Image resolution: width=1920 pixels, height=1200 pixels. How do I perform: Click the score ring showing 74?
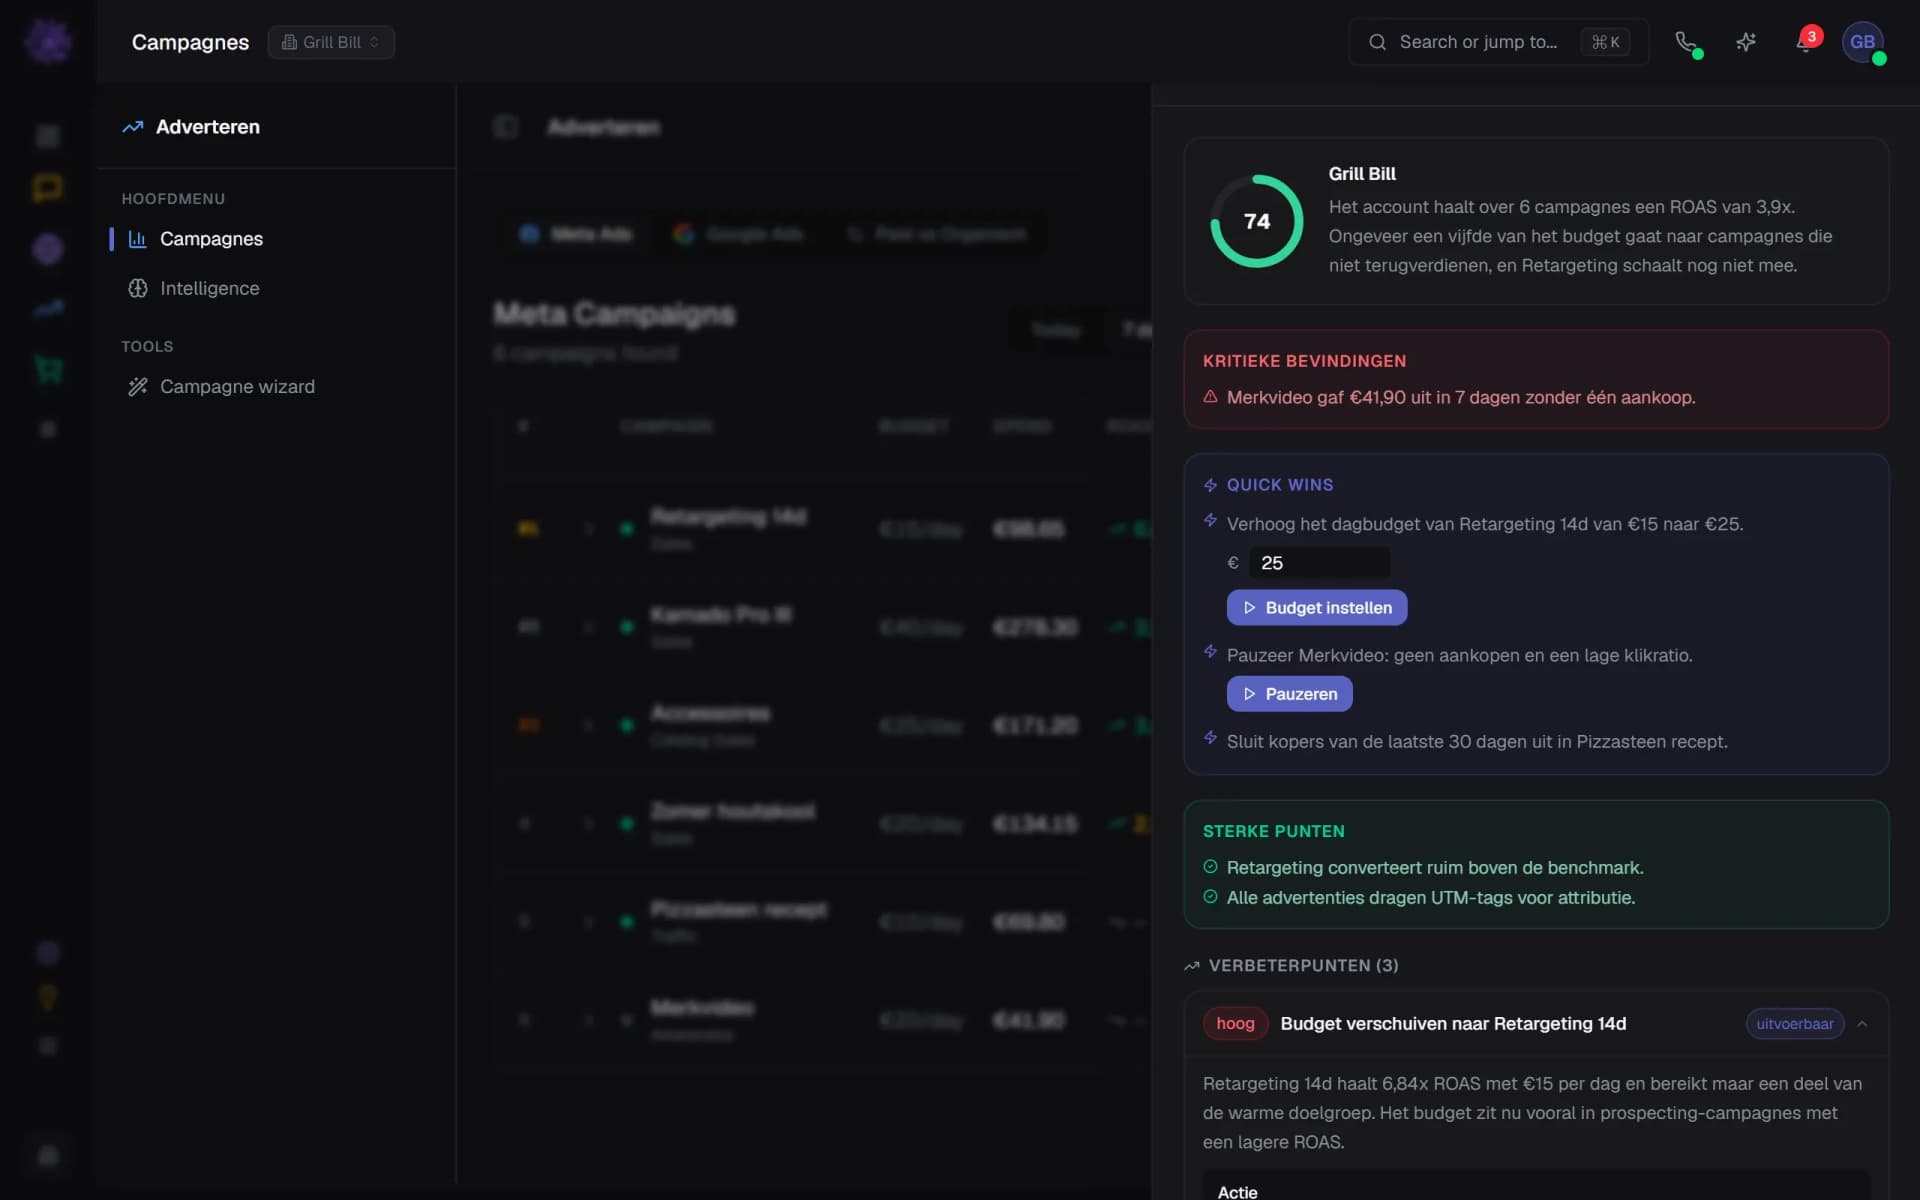(1257, 221)
